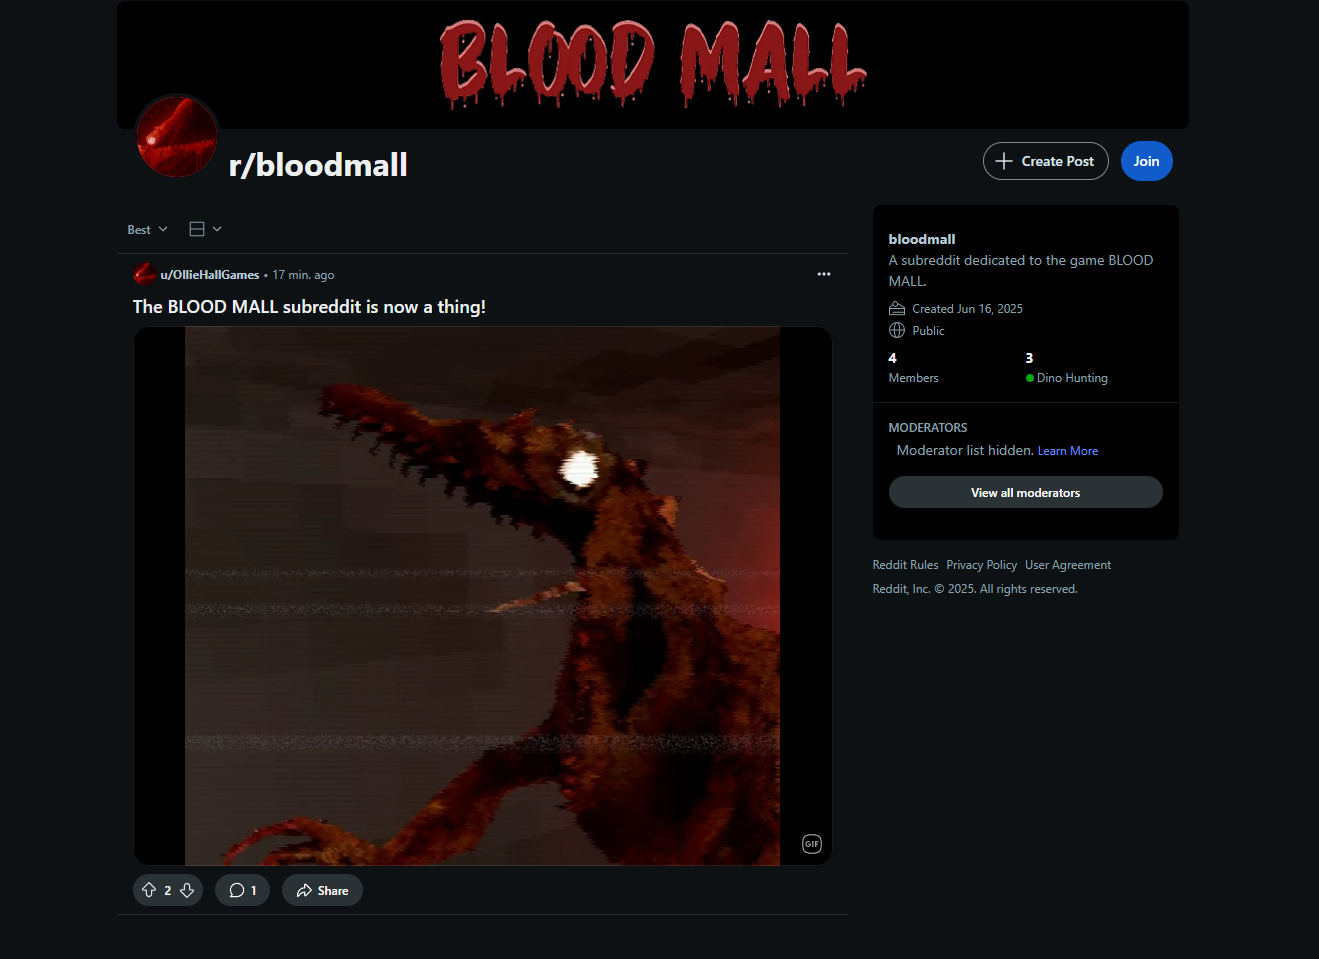The width and height of the screenshot is (1319, 959).
Task: Open User Agreement link
Action: 1068,565
